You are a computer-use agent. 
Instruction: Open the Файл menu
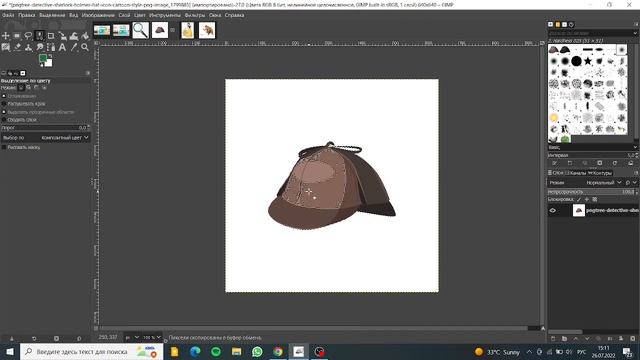pyautogui.click(x=8, y=15)
